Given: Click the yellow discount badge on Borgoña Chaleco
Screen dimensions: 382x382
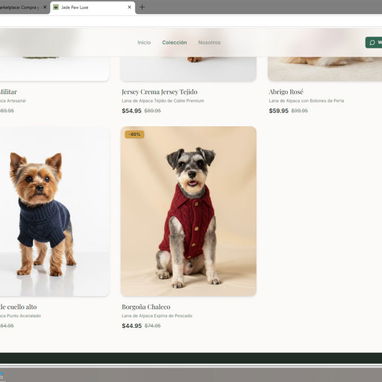Looking at the screenshot, I should point(134,134).
